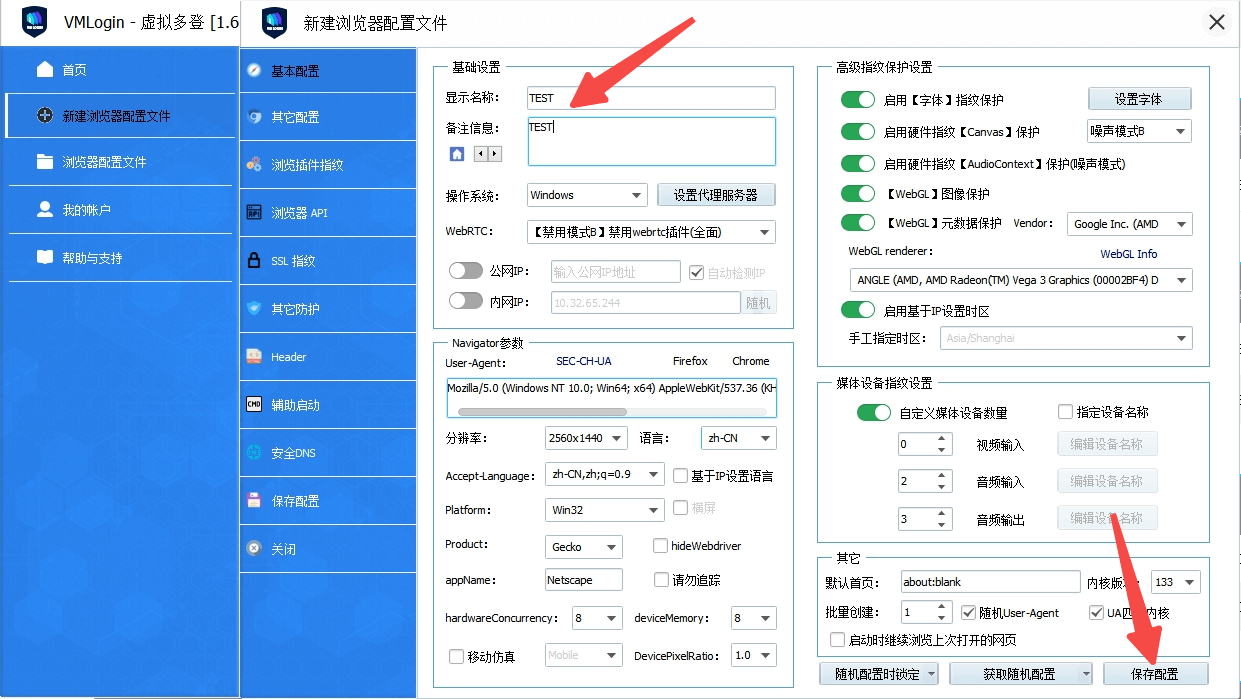
Task: Disable 启用【字体】指纹保护 toggle
Action: tap(858, 100)
